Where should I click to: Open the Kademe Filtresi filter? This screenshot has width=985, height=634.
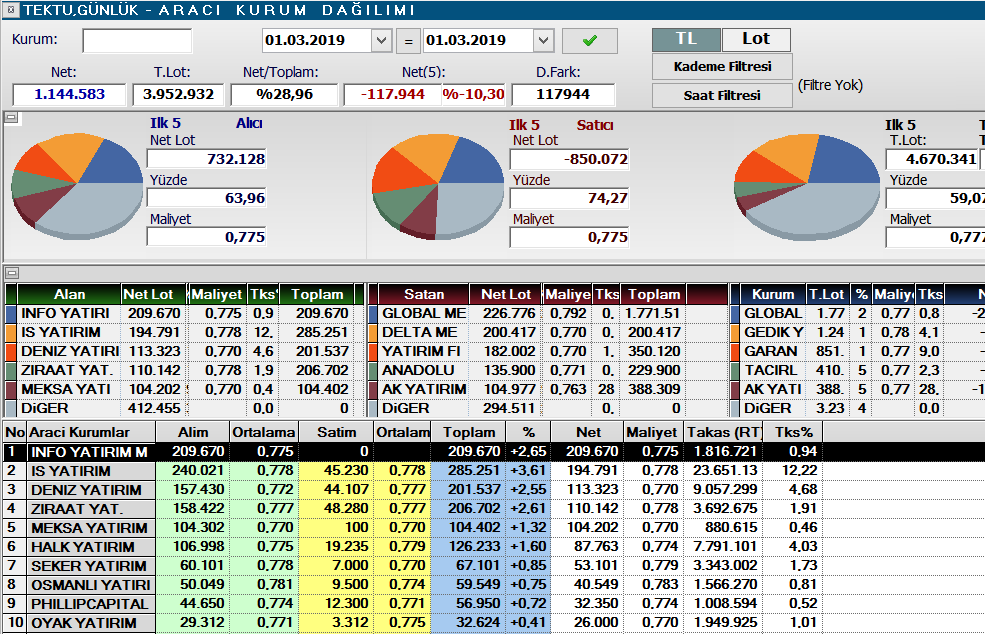722,67
